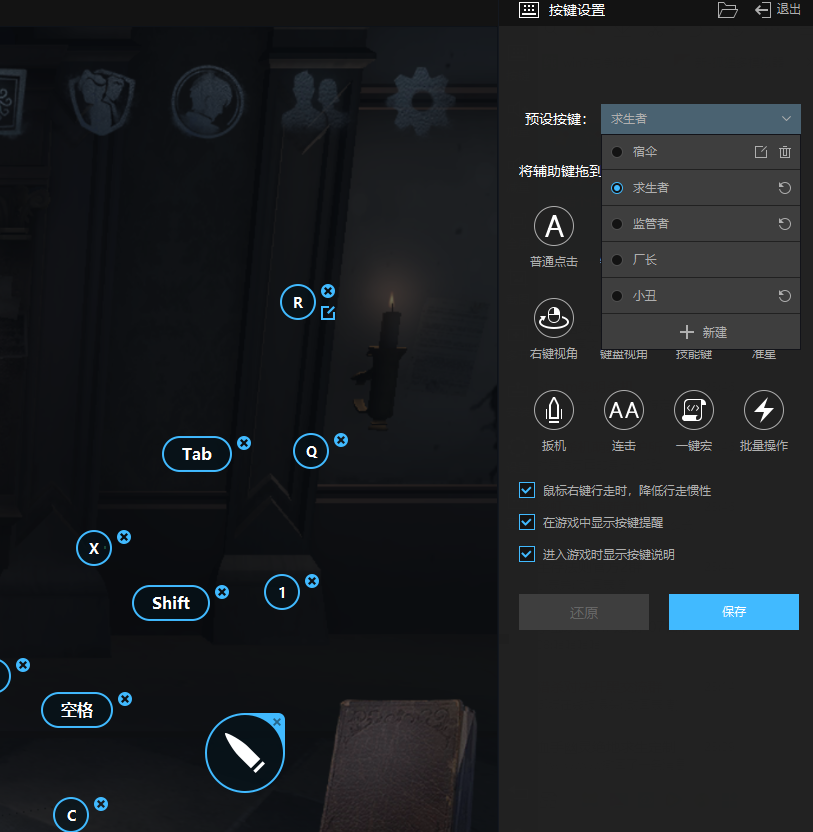
Task: Reset the 监管者 preset to default
Action: [785, 224]
